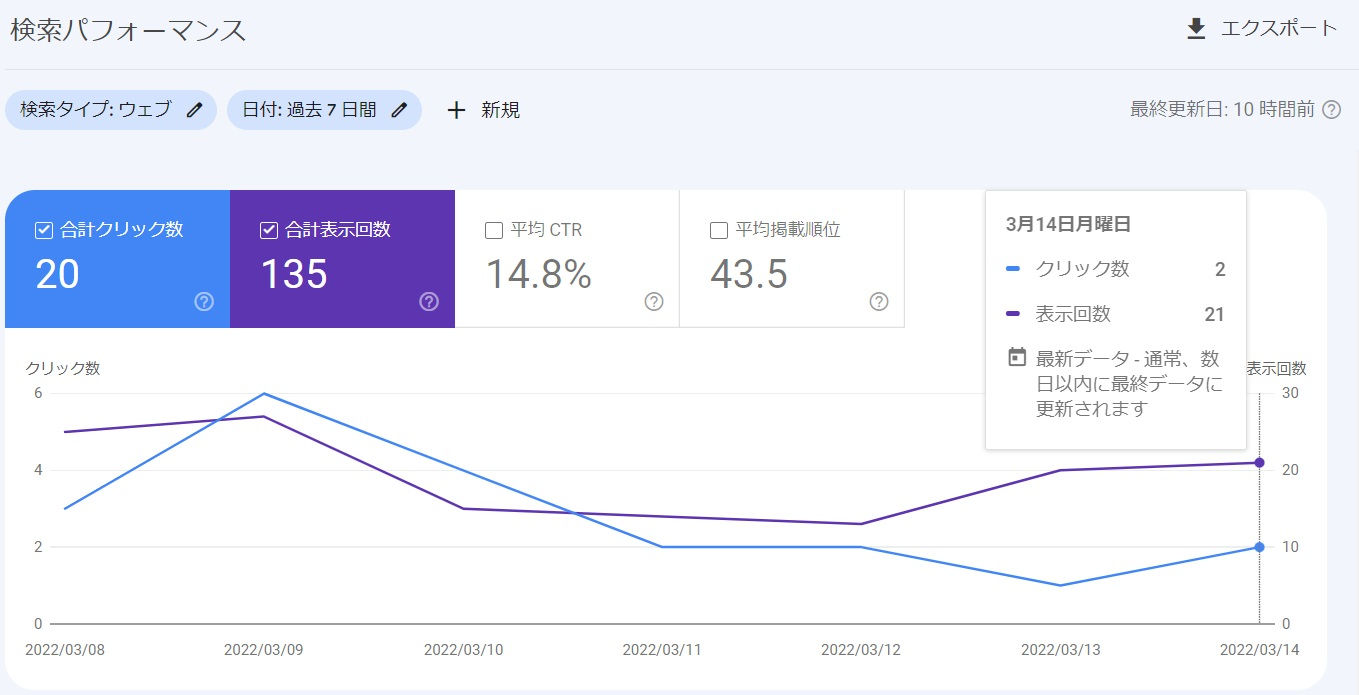
Task: Enable the 平均 CTR checkbox
Action: pyautogui.click(x=493, y=230)
